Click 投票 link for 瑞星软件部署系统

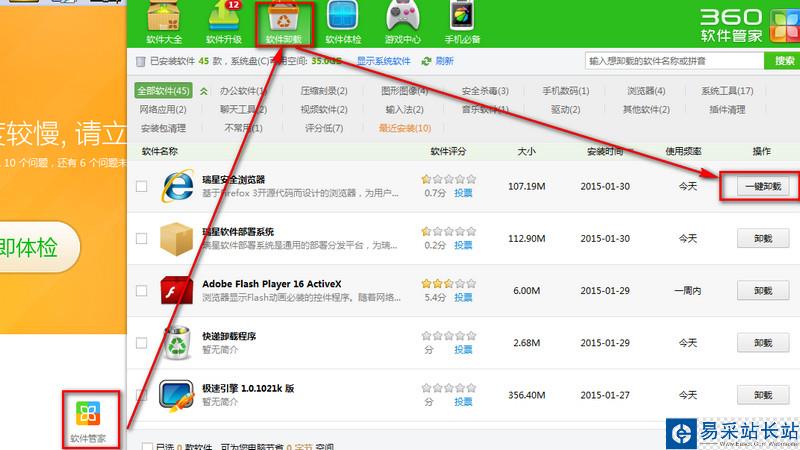(463, 245)
